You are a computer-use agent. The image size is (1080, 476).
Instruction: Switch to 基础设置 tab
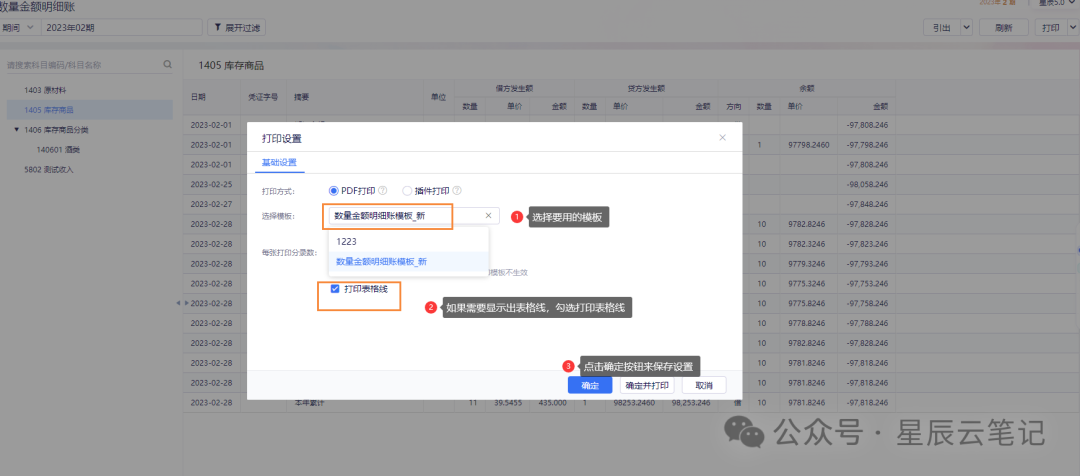(279, 163)
